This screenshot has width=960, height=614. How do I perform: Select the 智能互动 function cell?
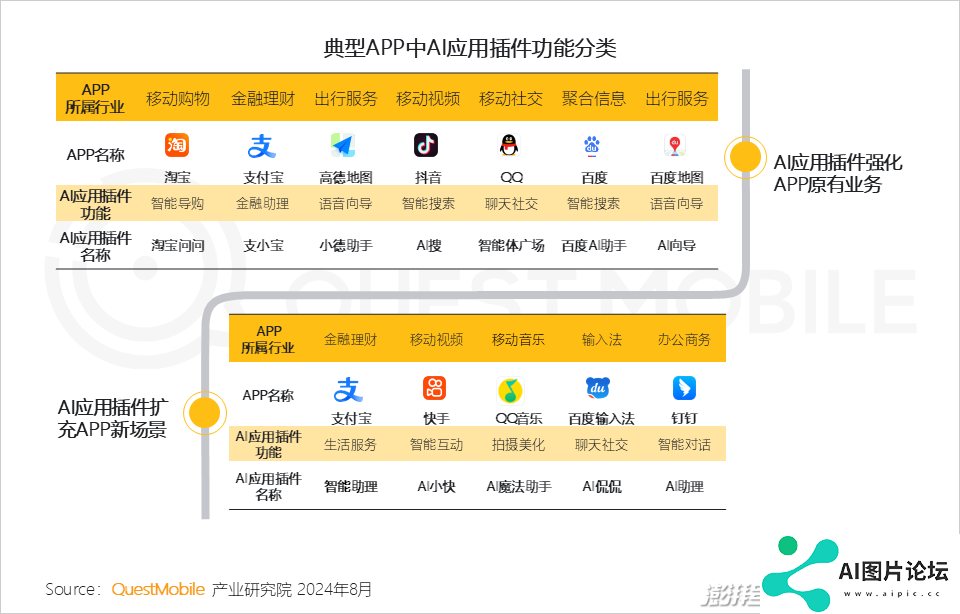pyautogui.click(x=437, y=445)
